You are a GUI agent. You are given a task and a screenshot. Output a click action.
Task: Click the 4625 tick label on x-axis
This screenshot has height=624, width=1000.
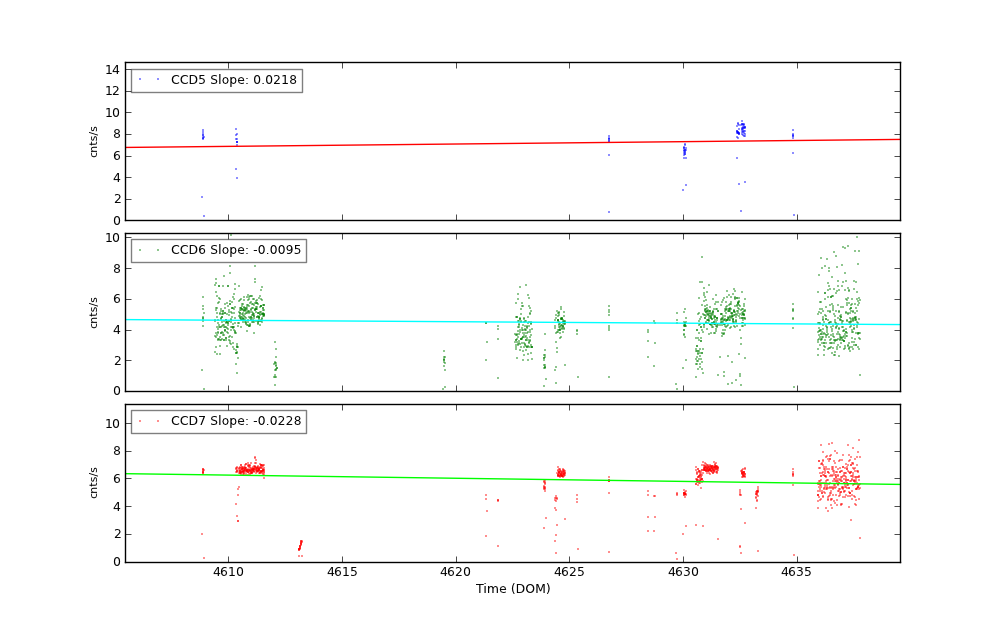pos(569,573)
